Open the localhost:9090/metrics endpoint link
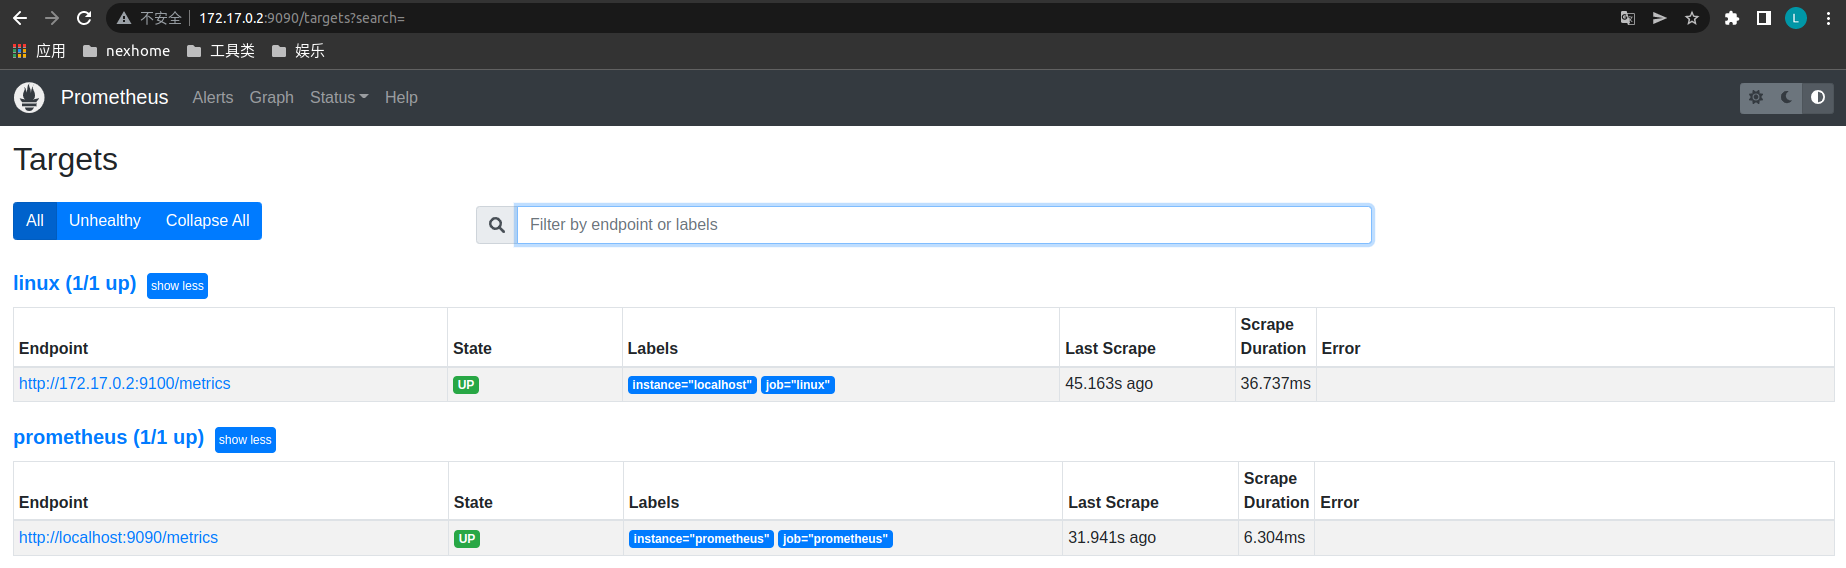The image size is (1846, 568). (118, 538)
